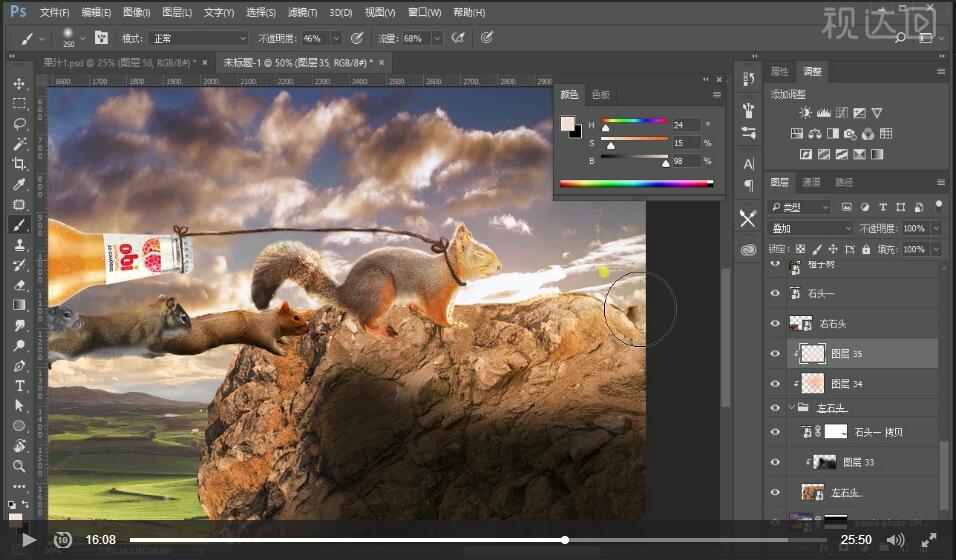Viewport: 956px width, 560px height.
Task: Toggle pressure for opacity icon
Action: (x=357, y=38)
